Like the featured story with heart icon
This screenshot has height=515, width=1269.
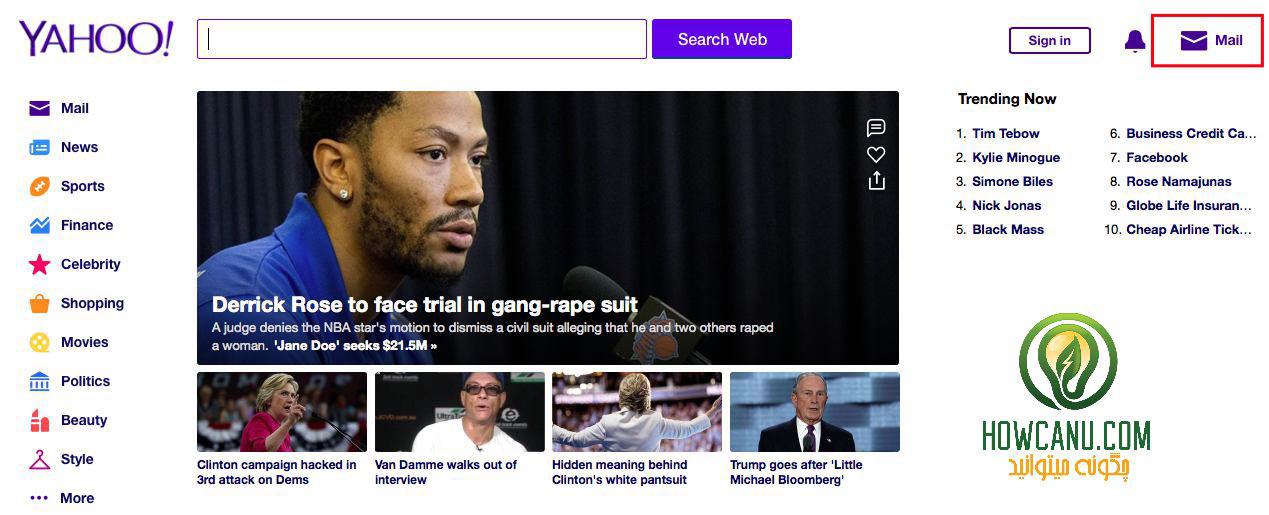pos(876,154)
